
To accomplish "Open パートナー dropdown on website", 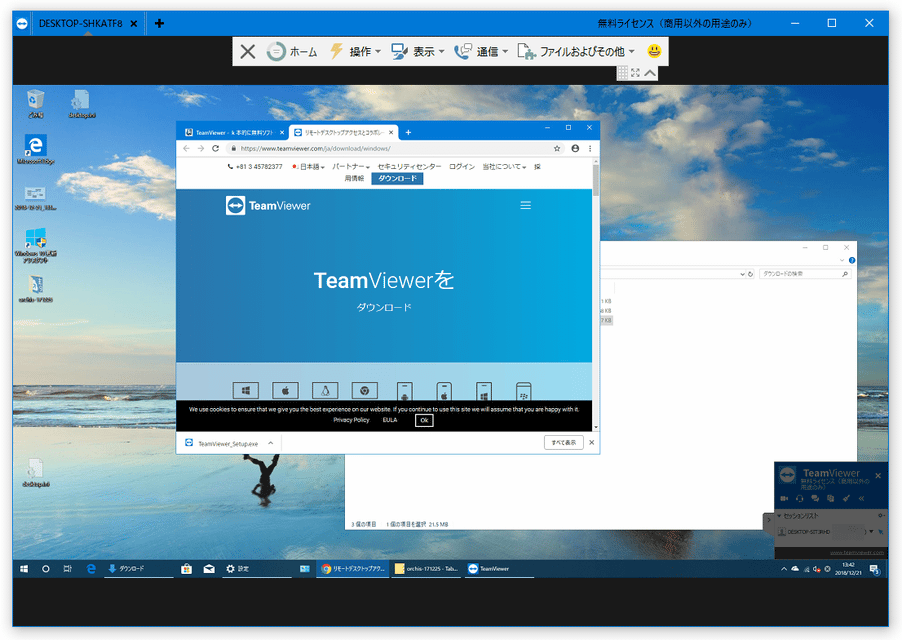I will coord(351,167).
